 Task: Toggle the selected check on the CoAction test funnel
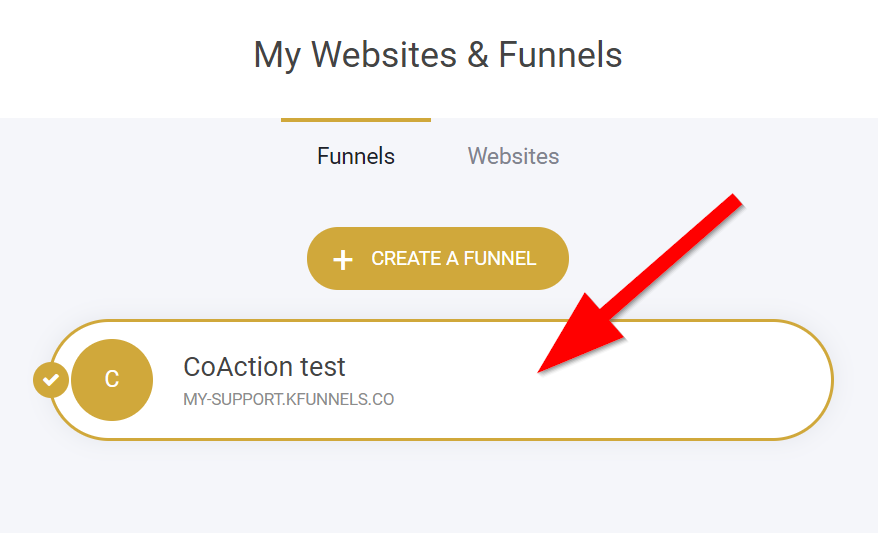pos(50,380)
